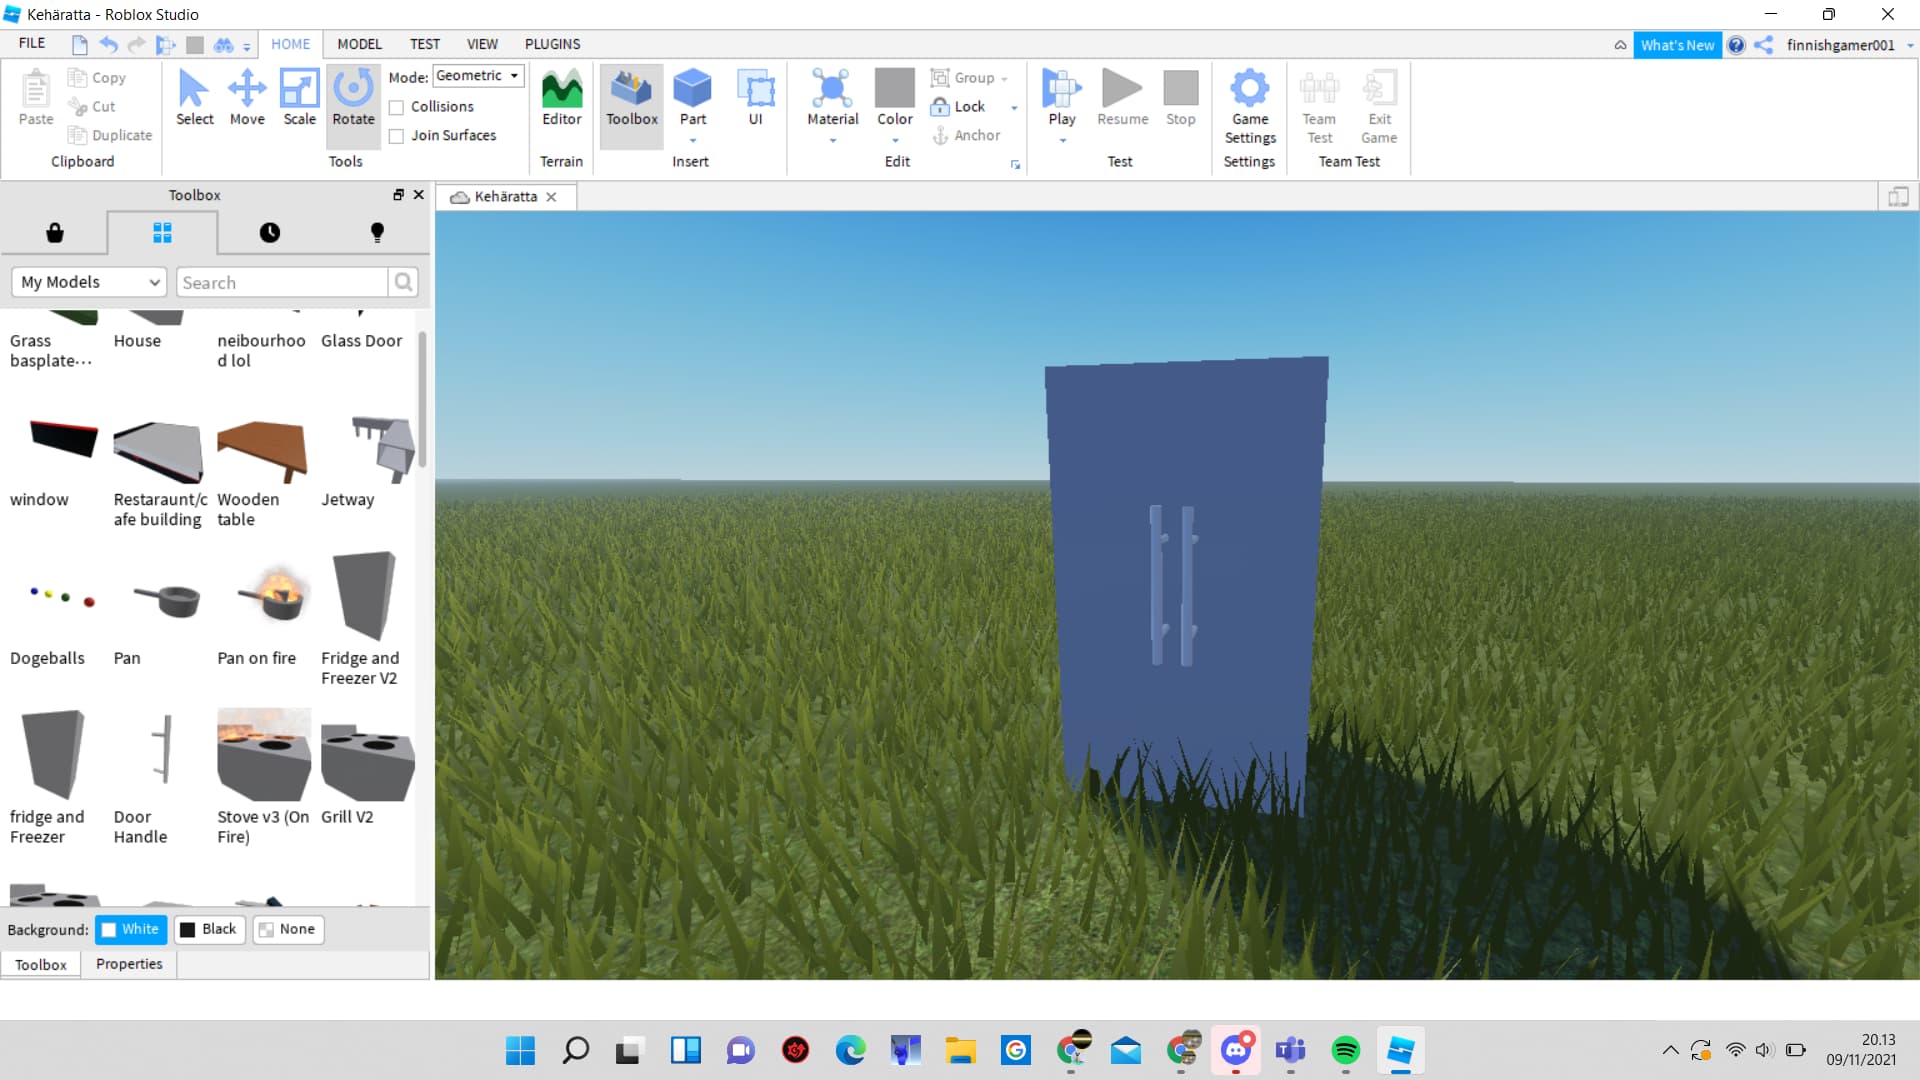Open Windows Start menu on taskbar
The image size is (1920, 1080).
[520, 1050]
